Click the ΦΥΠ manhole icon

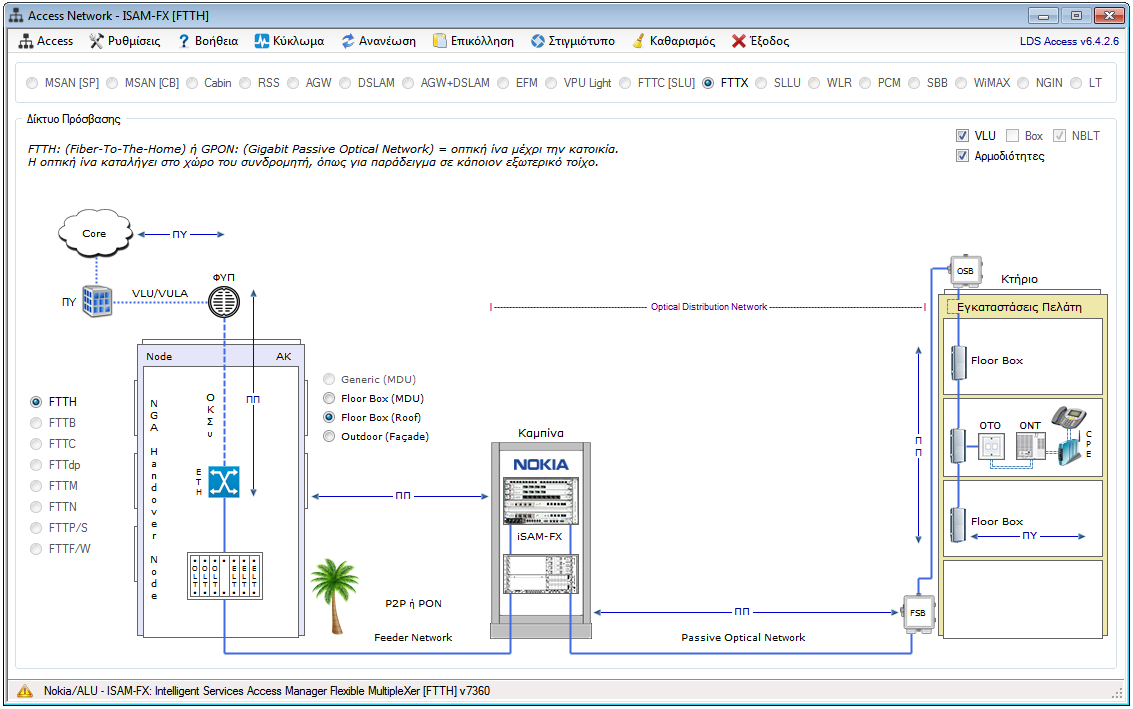225,300
